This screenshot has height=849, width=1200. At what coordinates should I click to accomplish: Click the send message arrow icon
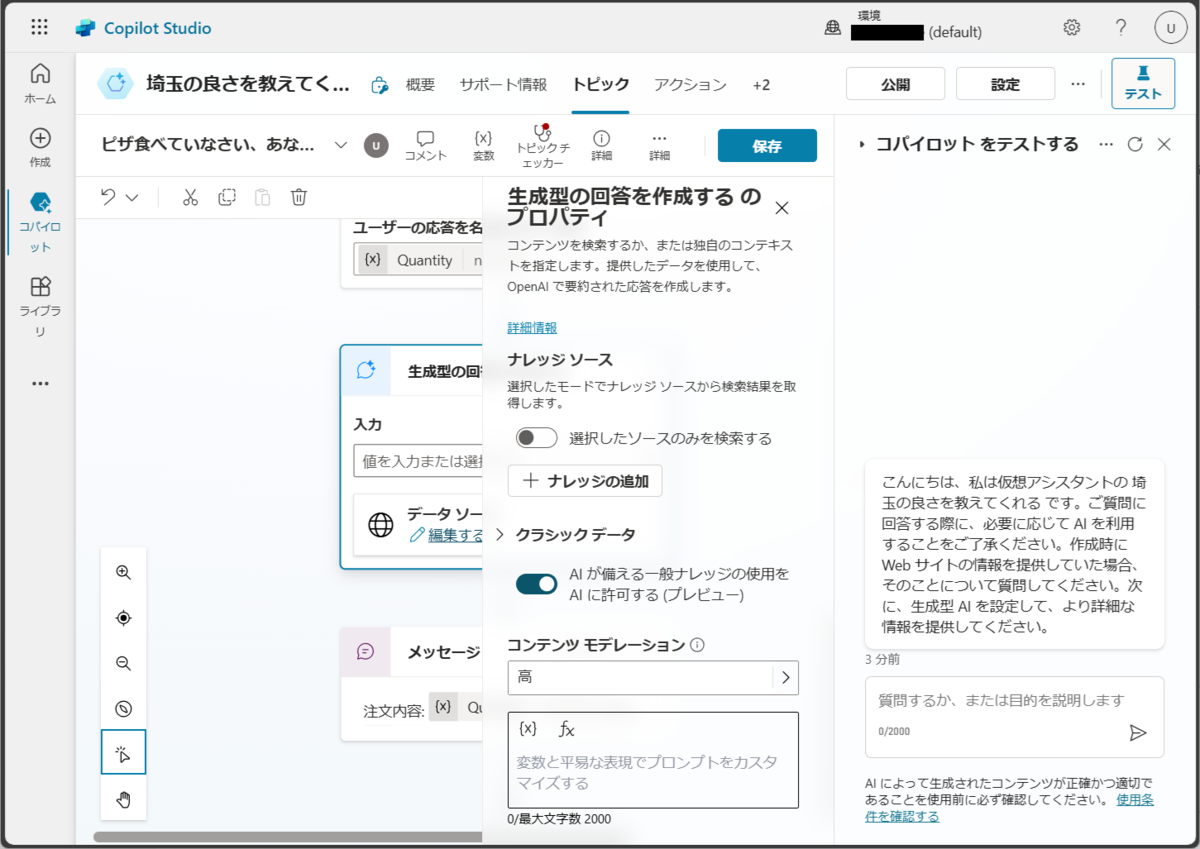coord(1137,733)
